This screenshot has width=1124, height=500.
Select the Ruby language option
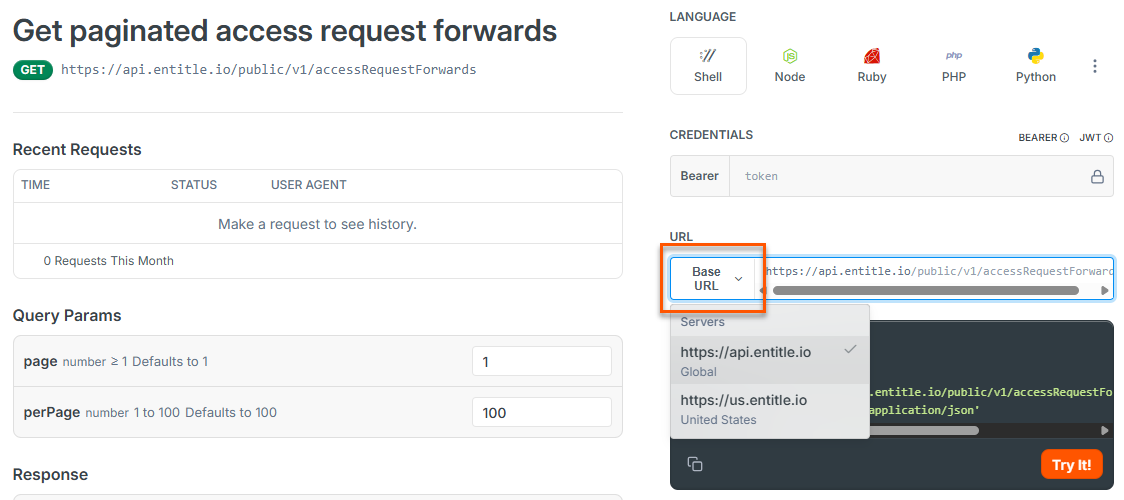872,66
